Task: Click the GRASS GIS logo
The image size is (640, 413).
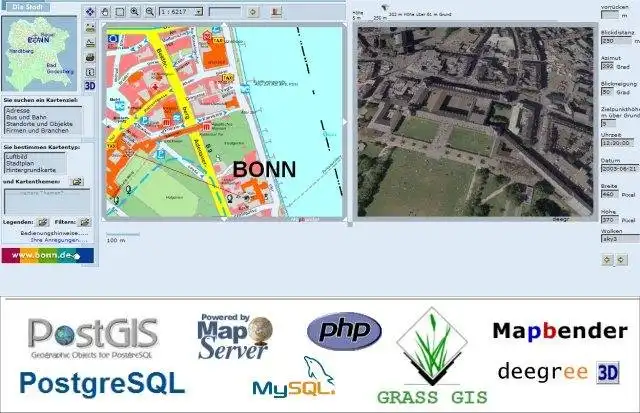Action: (x=432, y=356)
